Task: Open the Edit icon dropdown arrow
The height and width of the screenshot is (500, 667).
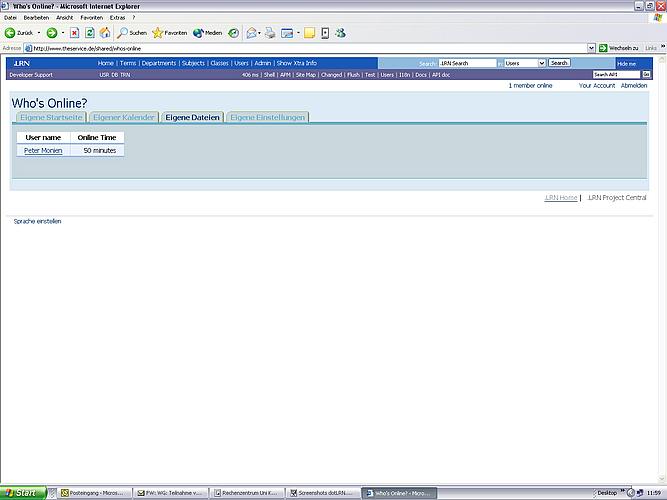Action: pos(298,33)
